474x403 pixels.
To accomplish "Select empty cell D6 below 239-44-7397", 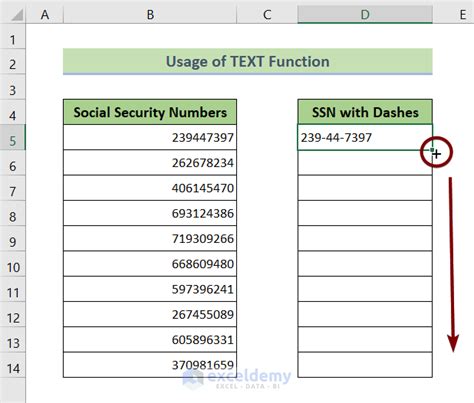I will (x=365, y=163).
